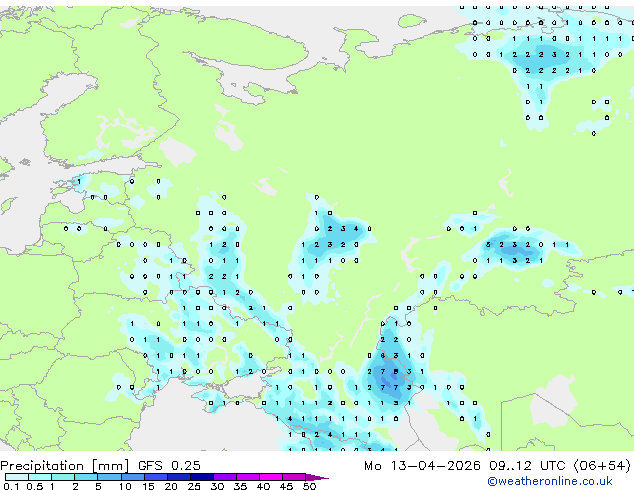
Task: Pick the 40–45 mm magenta legend swatch
Action: pos(271,477)
